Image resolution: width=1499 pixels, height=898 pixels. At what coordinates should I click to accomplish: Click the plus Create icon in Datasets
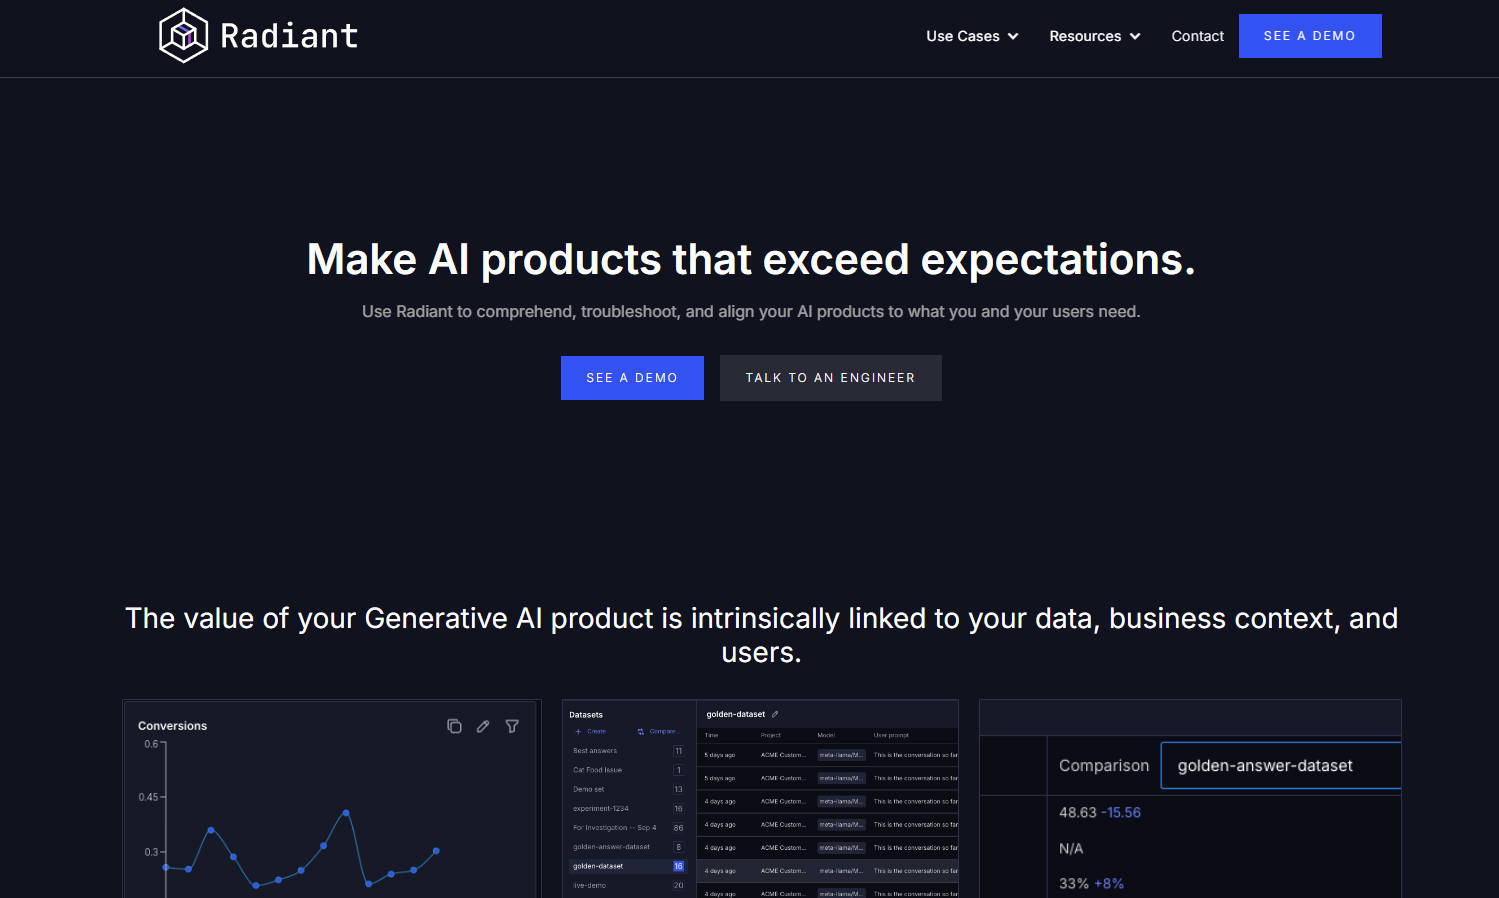[x=579, y=731]
